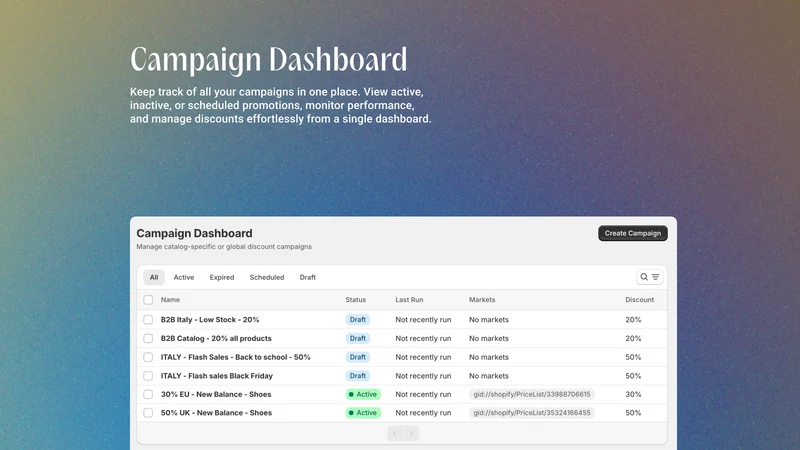Click PriceList tag ending 35324166455

click(532, 413)
